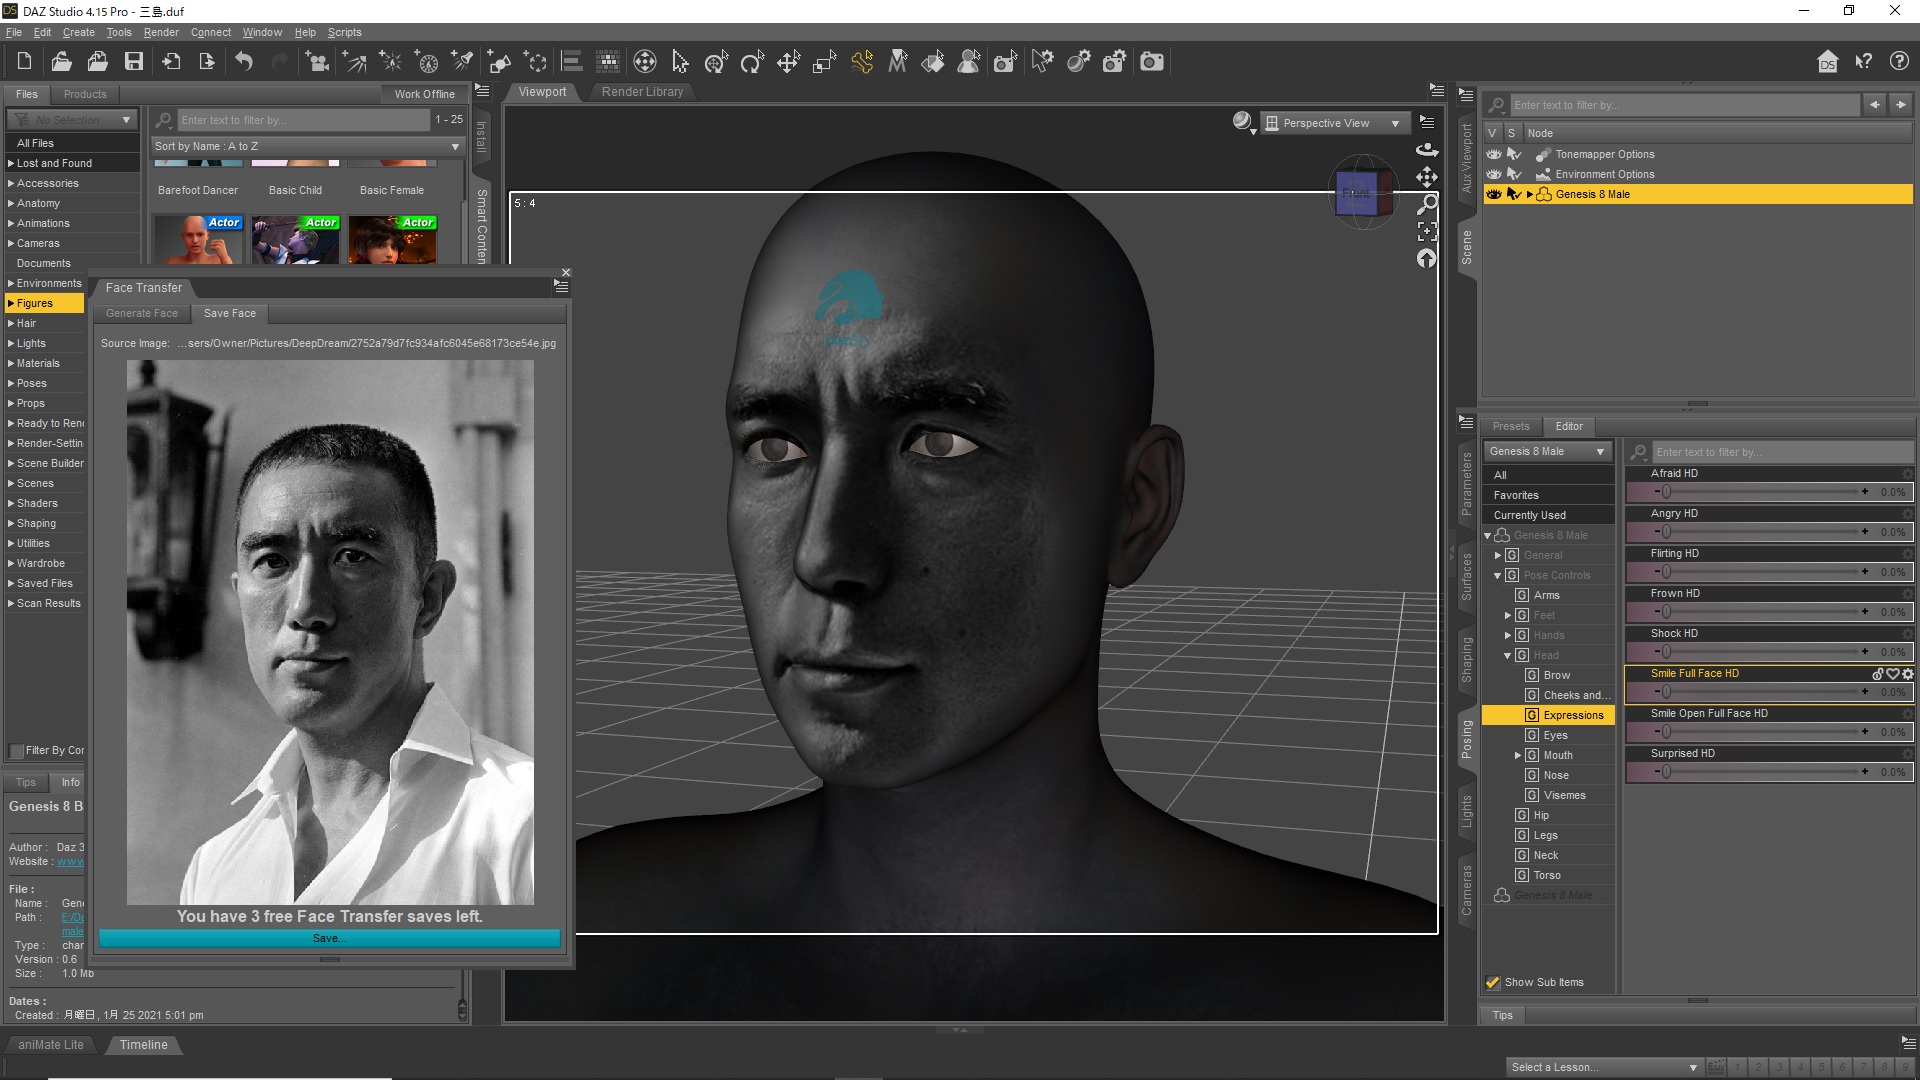Open the Render menu

[160, 32]
